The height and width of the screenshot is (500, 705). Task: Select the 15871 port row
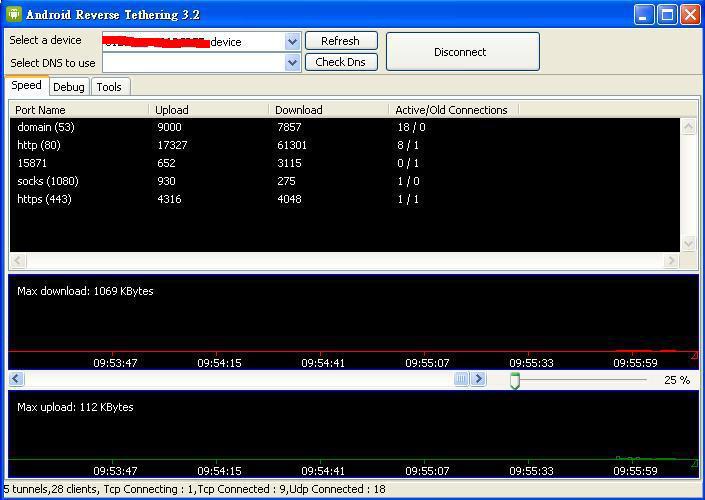[x=345, y=163]
